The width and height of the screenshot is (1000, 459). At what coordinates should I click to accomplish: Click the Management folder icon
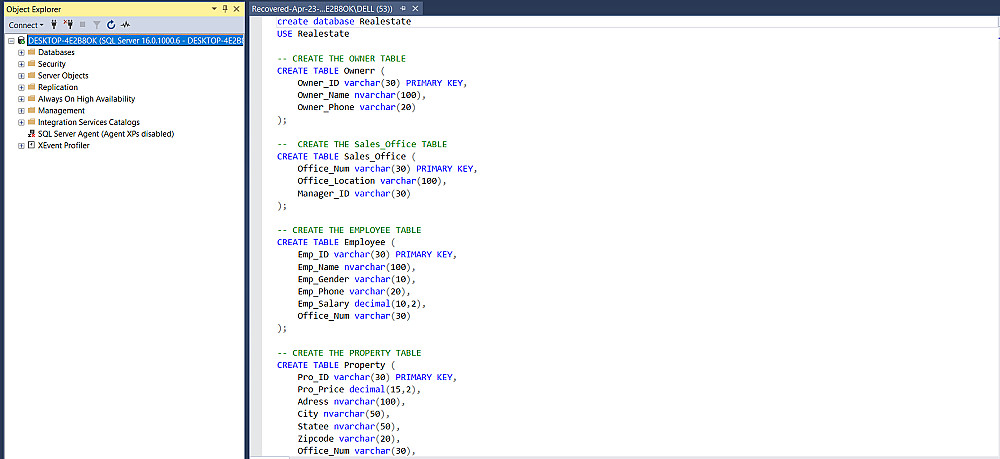click(31, 110)
